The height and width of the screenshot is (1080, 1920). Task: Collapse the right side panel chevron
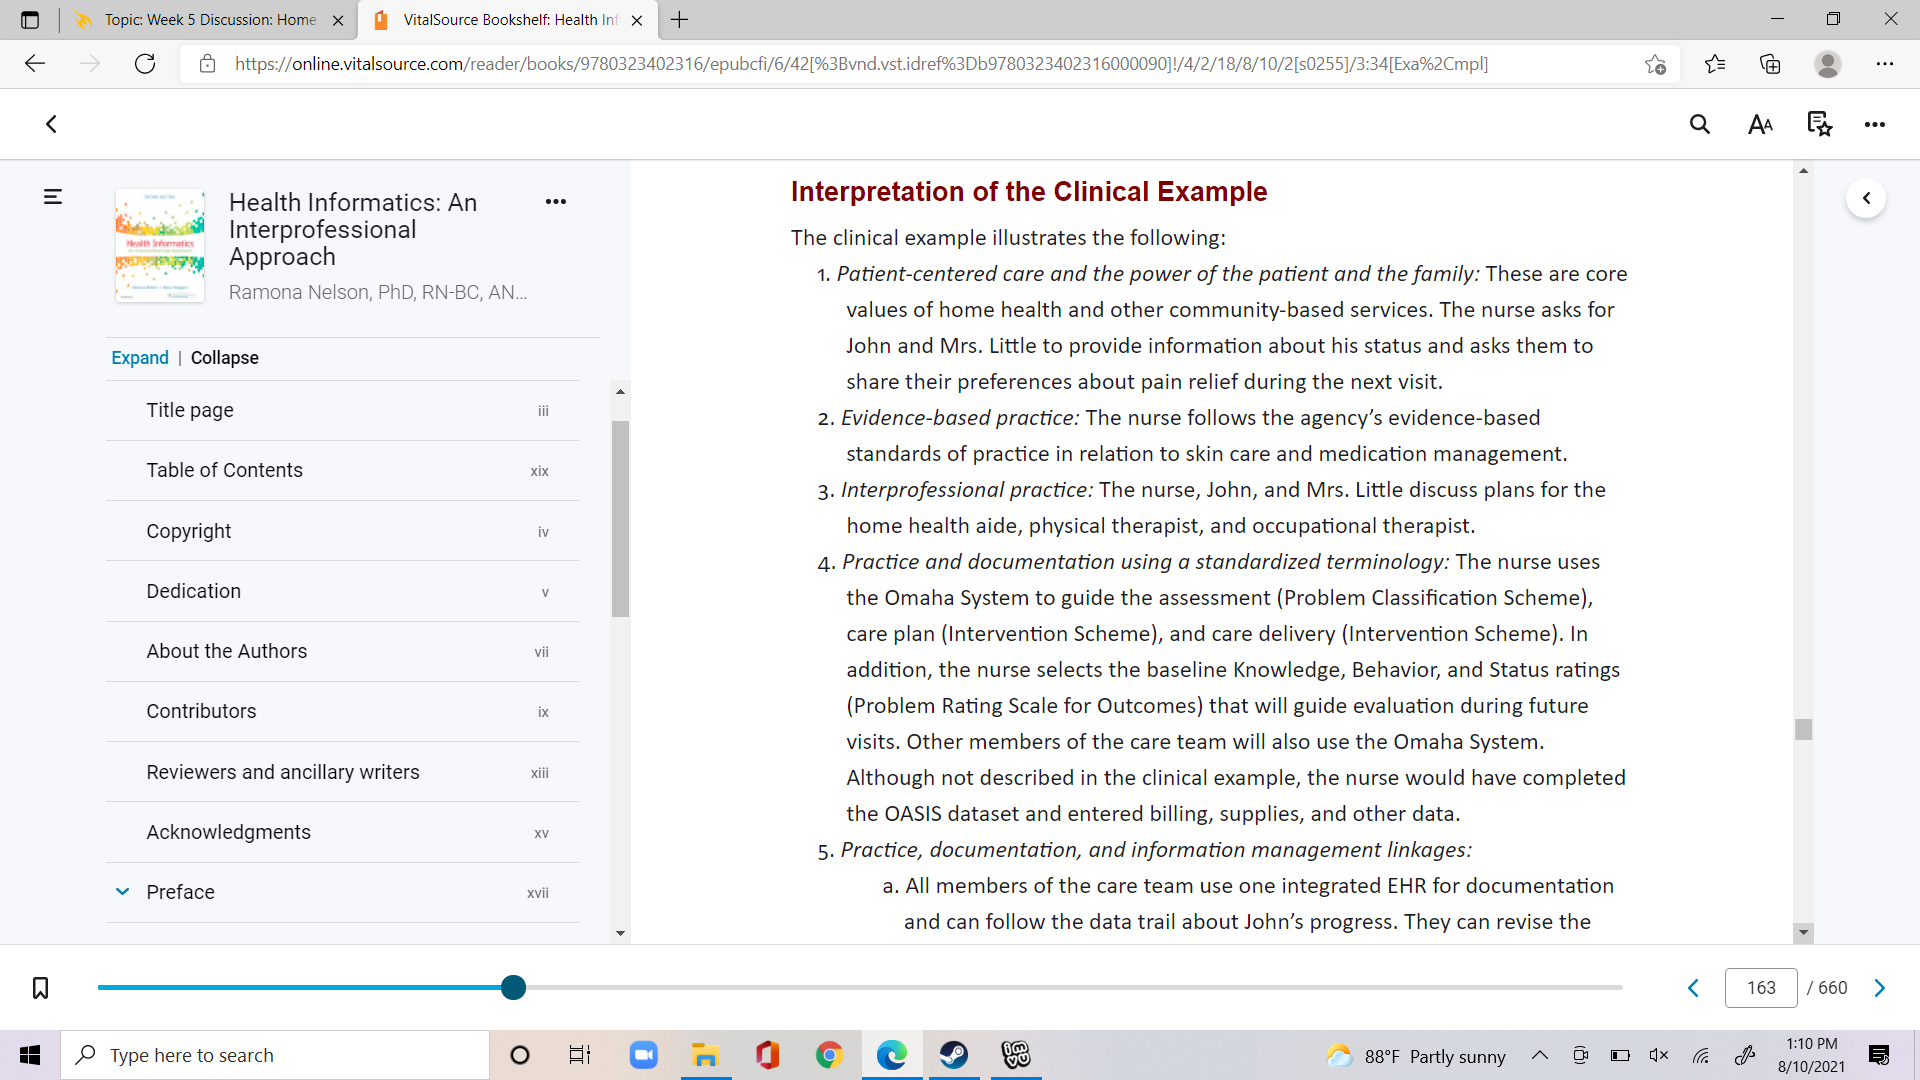(1866, 198)
